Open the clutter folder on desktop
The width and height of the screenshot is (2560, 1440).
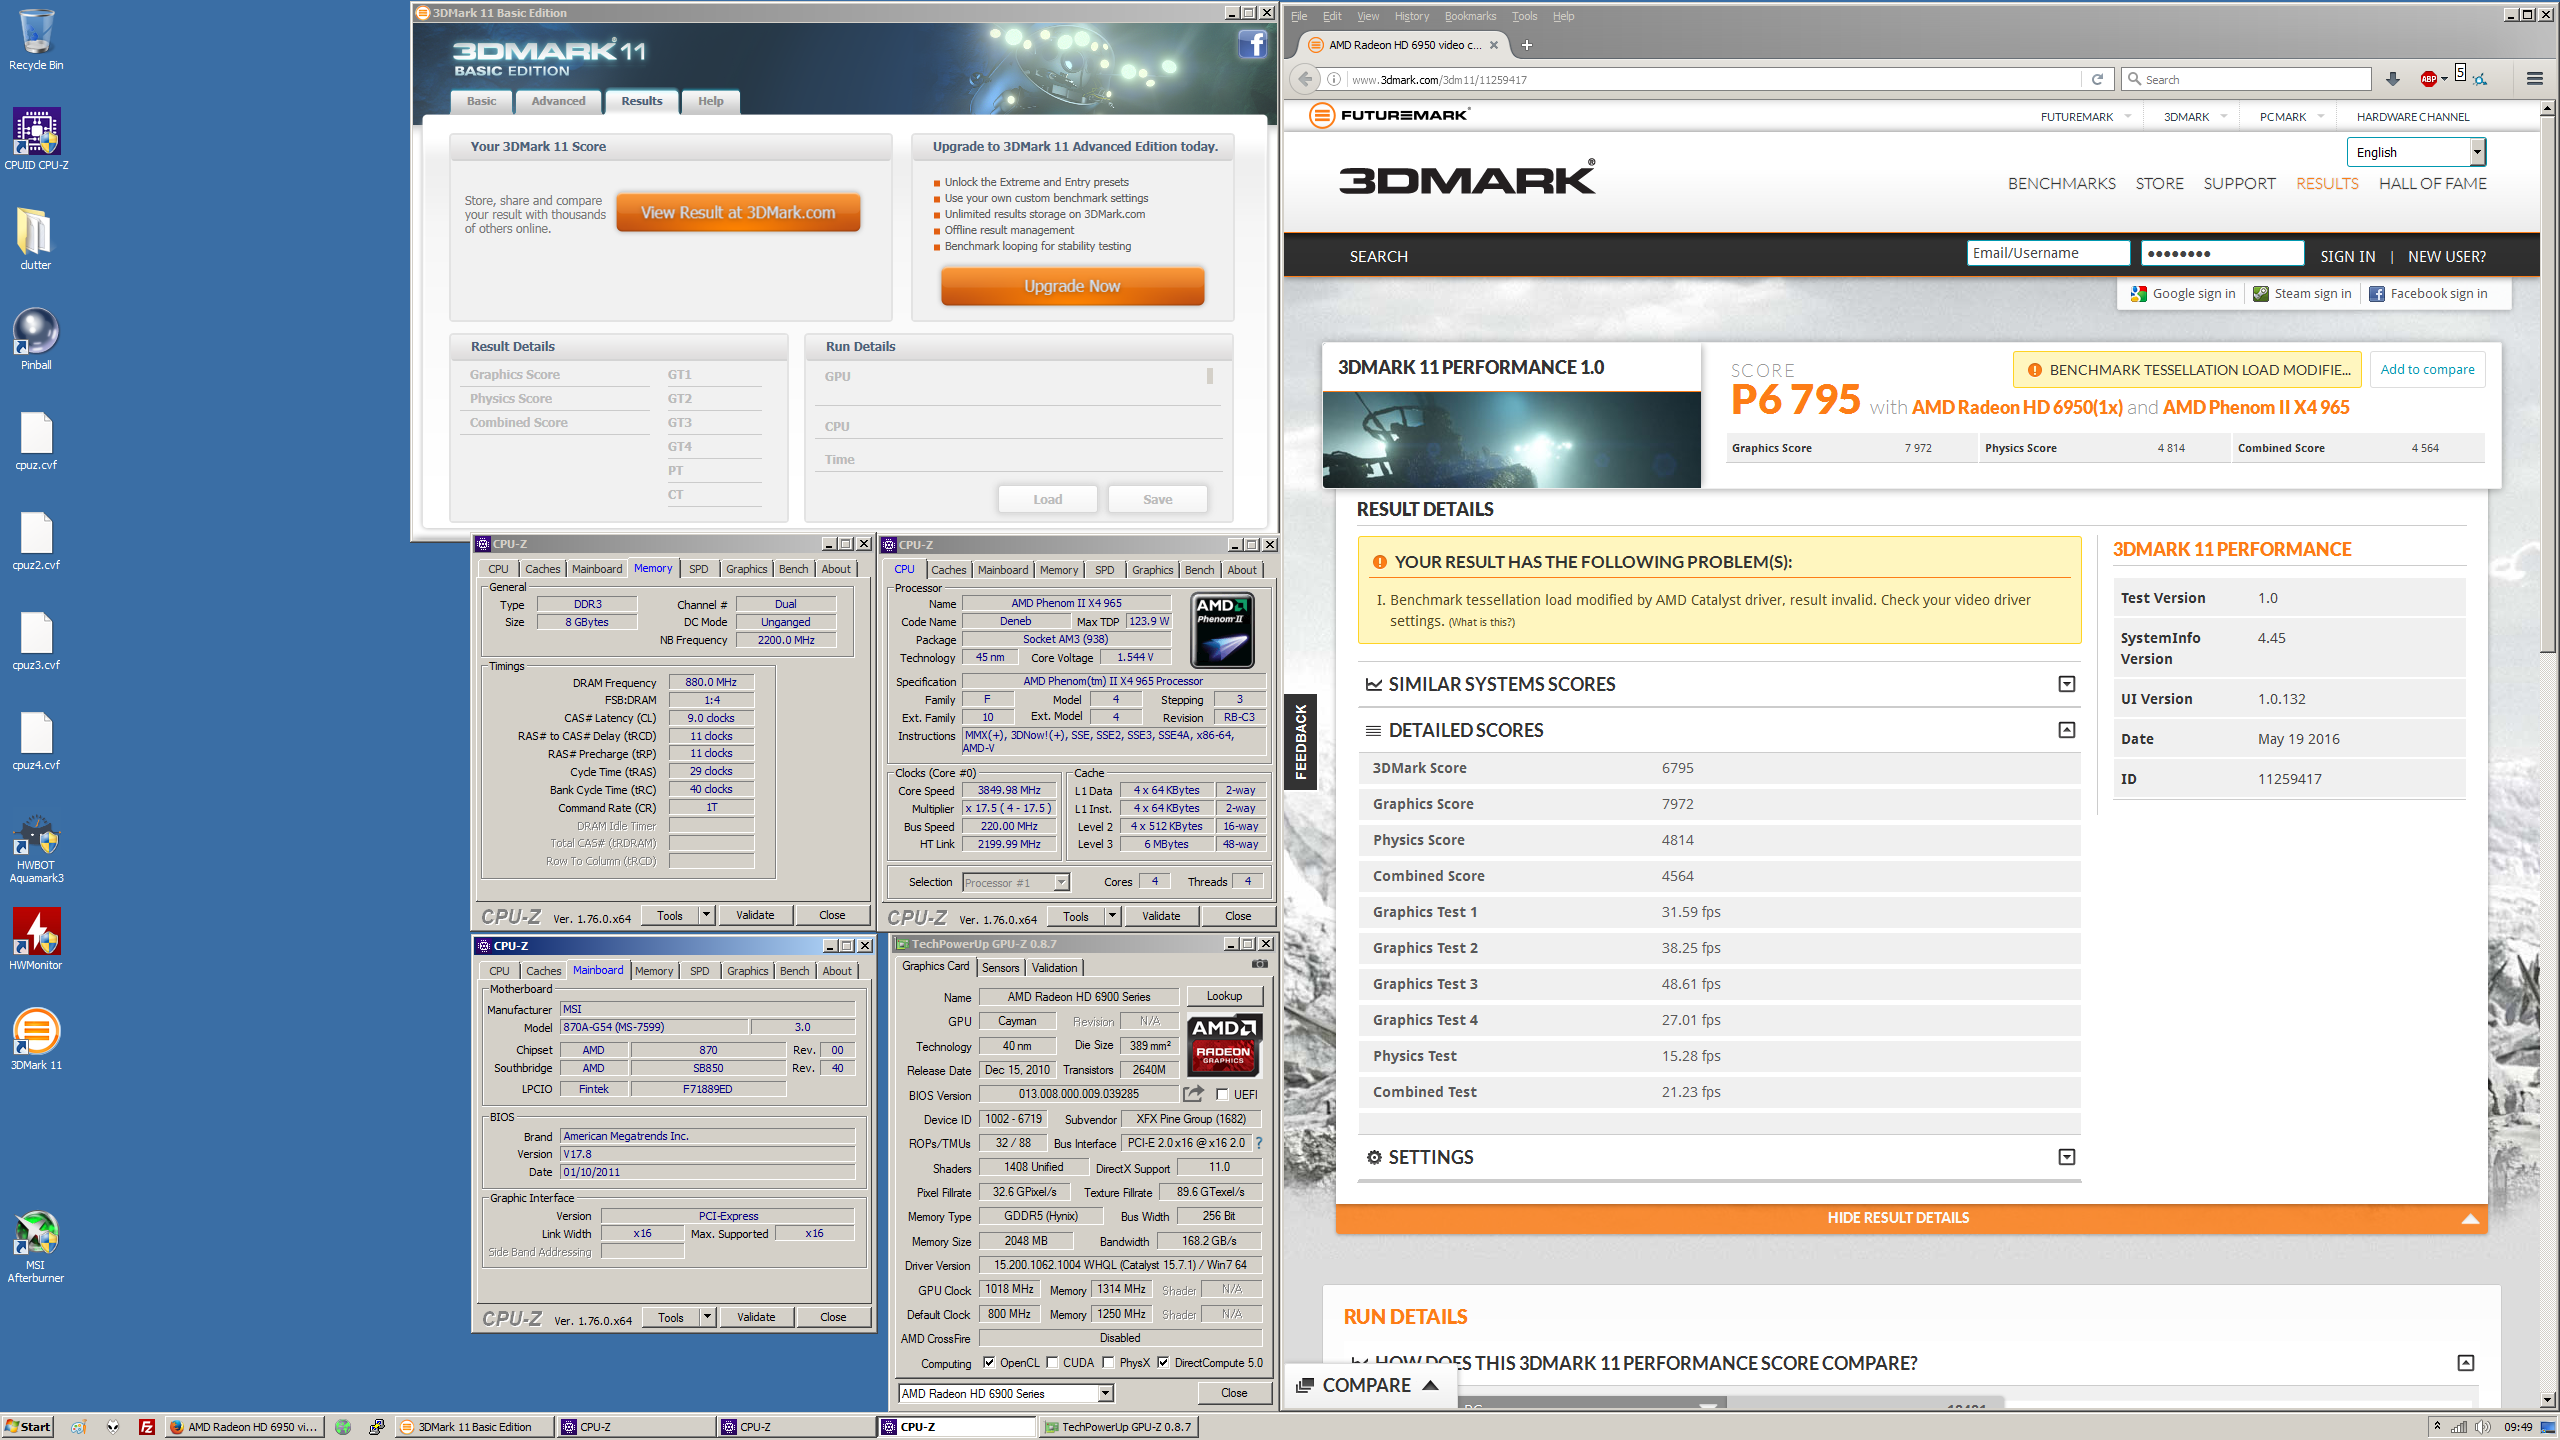click(36, 240)
